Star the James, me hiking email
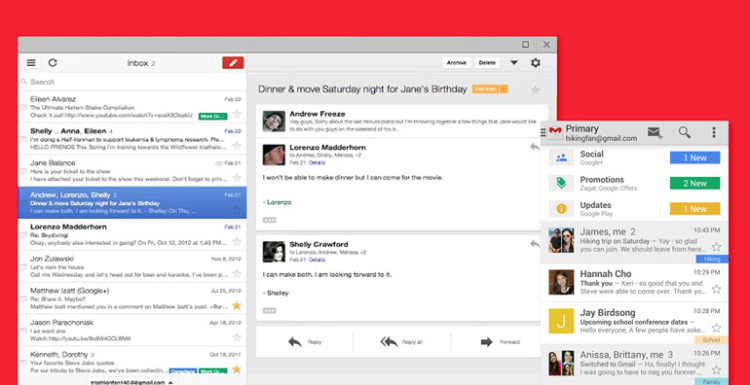Viewport: 750px width, 385px height. [x=716, y=247]
